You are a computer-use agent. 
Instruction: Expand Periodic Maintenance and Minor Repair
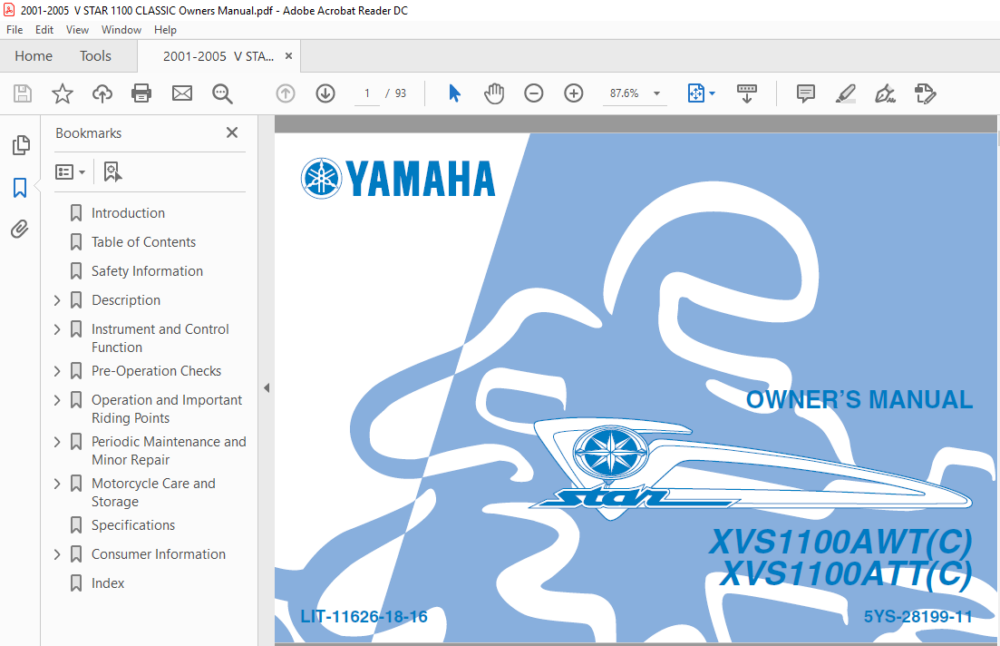57,442
